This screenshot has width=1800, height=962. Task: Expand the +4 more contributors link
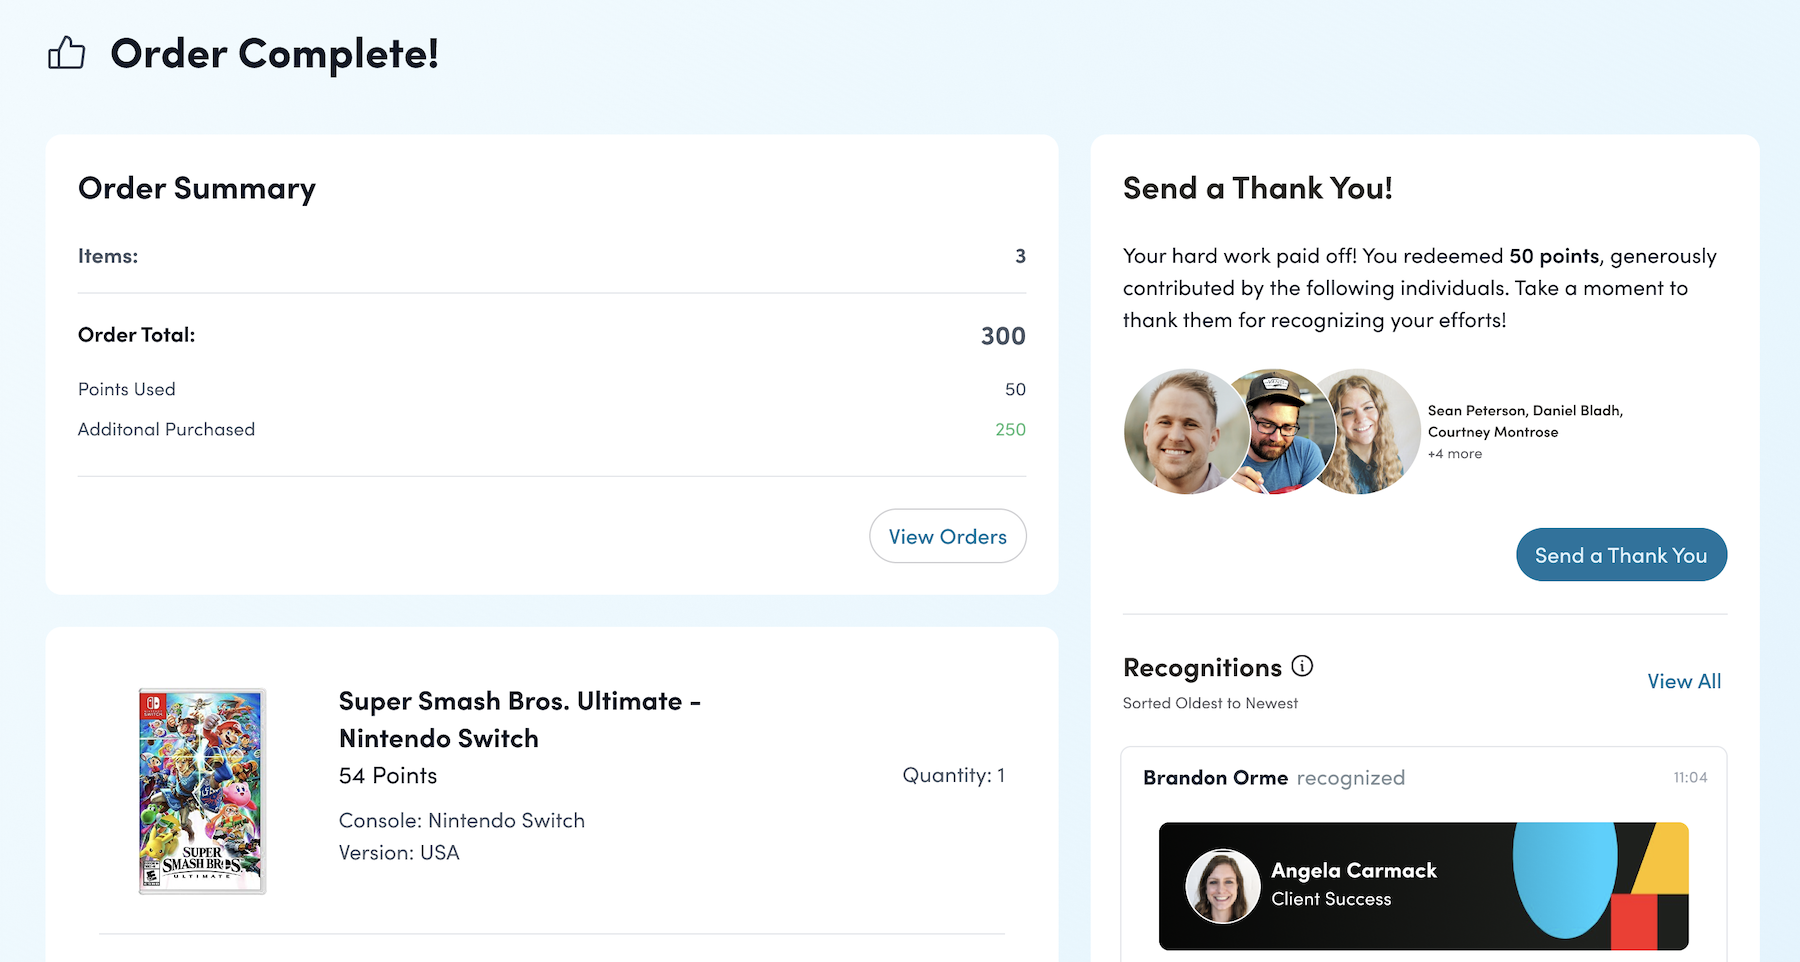pyautogui.click(x=1455, y=454)
